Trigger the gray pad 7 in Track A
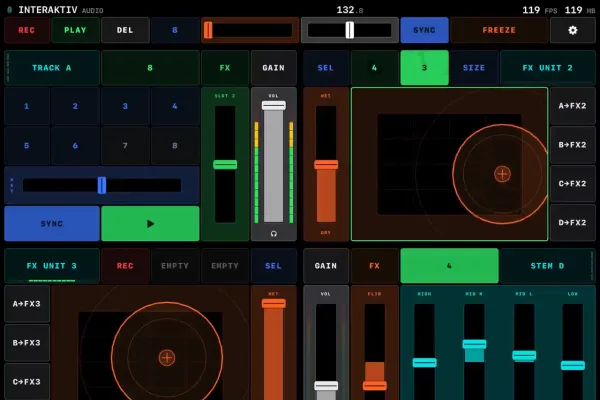The height and width of the screenshot is (400, 600). [125, 145]
